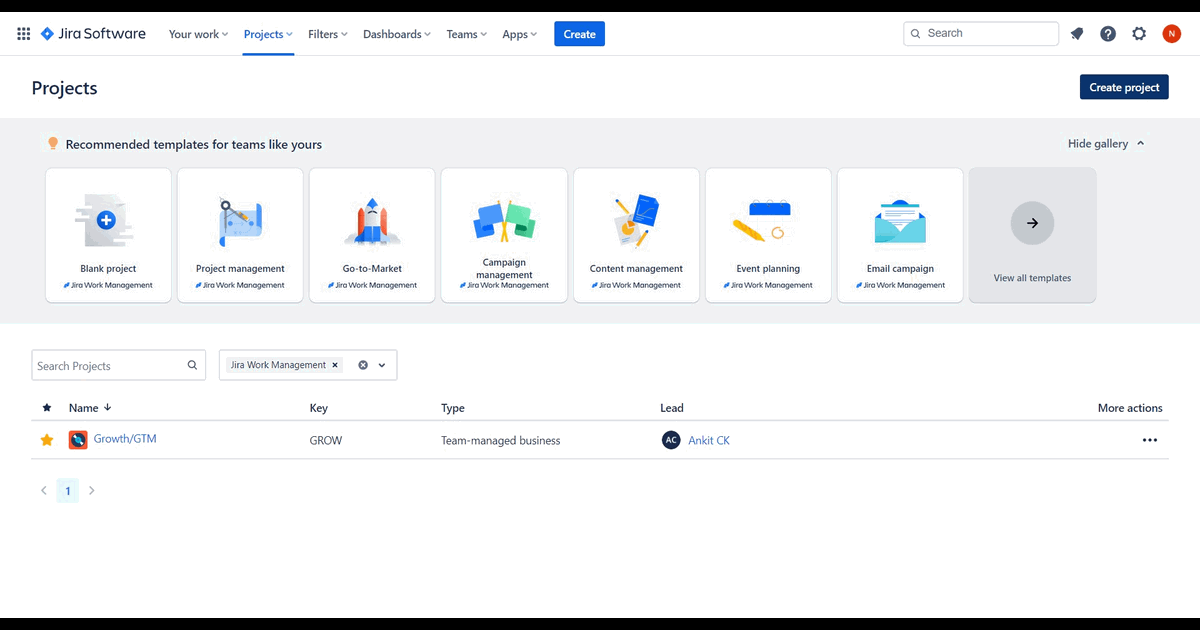The image size is (1200, 630).
Task: Open the Your work menu
Action: coord(198,34)
